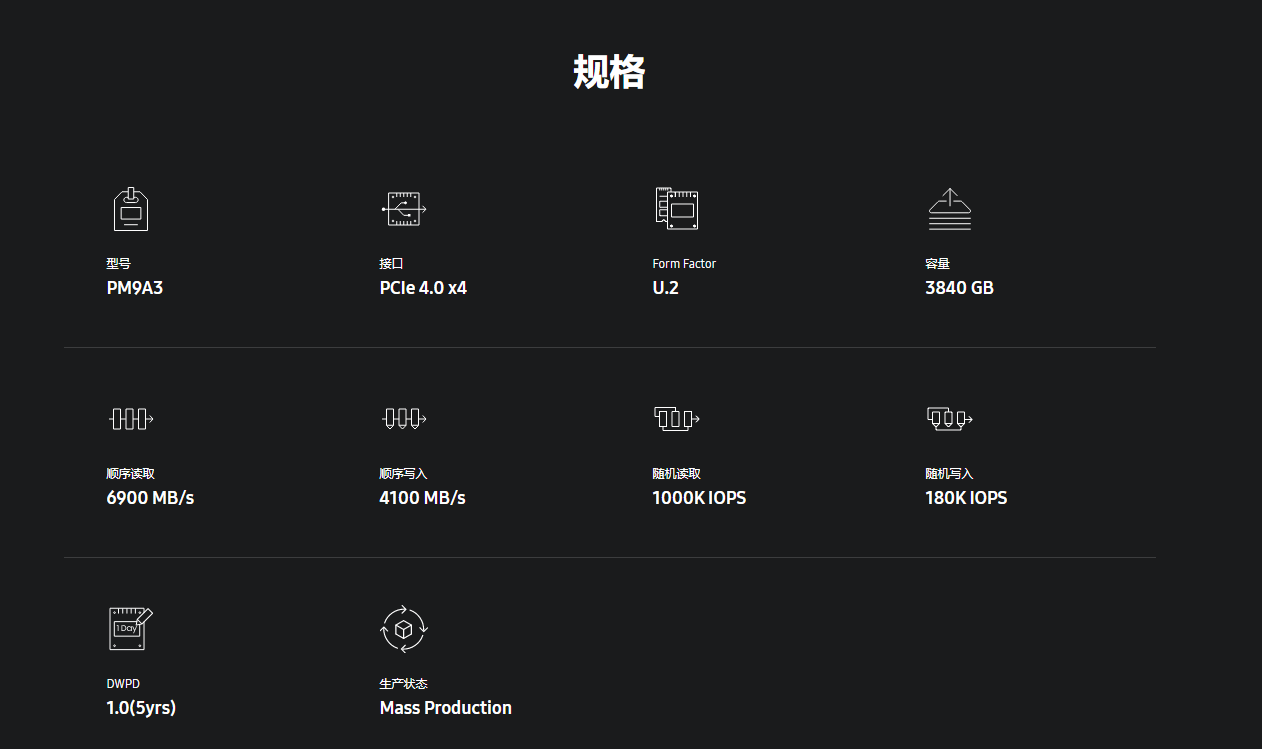Click the DWPD label
This screenshot has width=1262, height=749.
pyautogui.click(x=122, y=684)
